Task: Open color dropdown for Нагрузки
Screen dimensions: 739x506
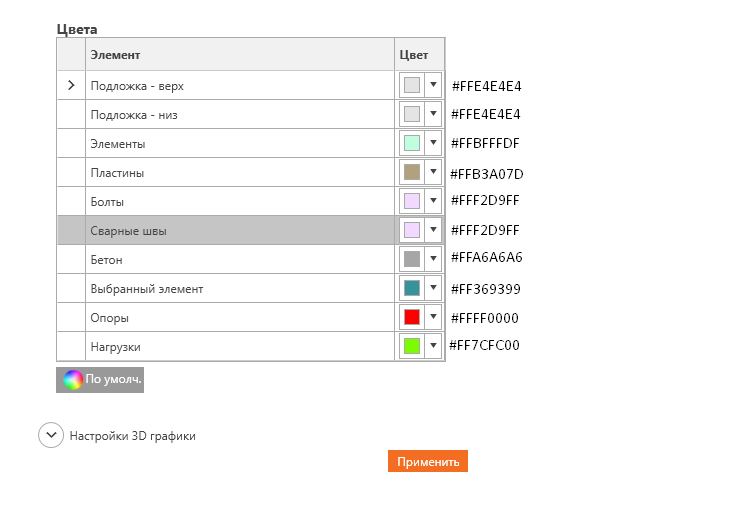Action: [433, 347]
